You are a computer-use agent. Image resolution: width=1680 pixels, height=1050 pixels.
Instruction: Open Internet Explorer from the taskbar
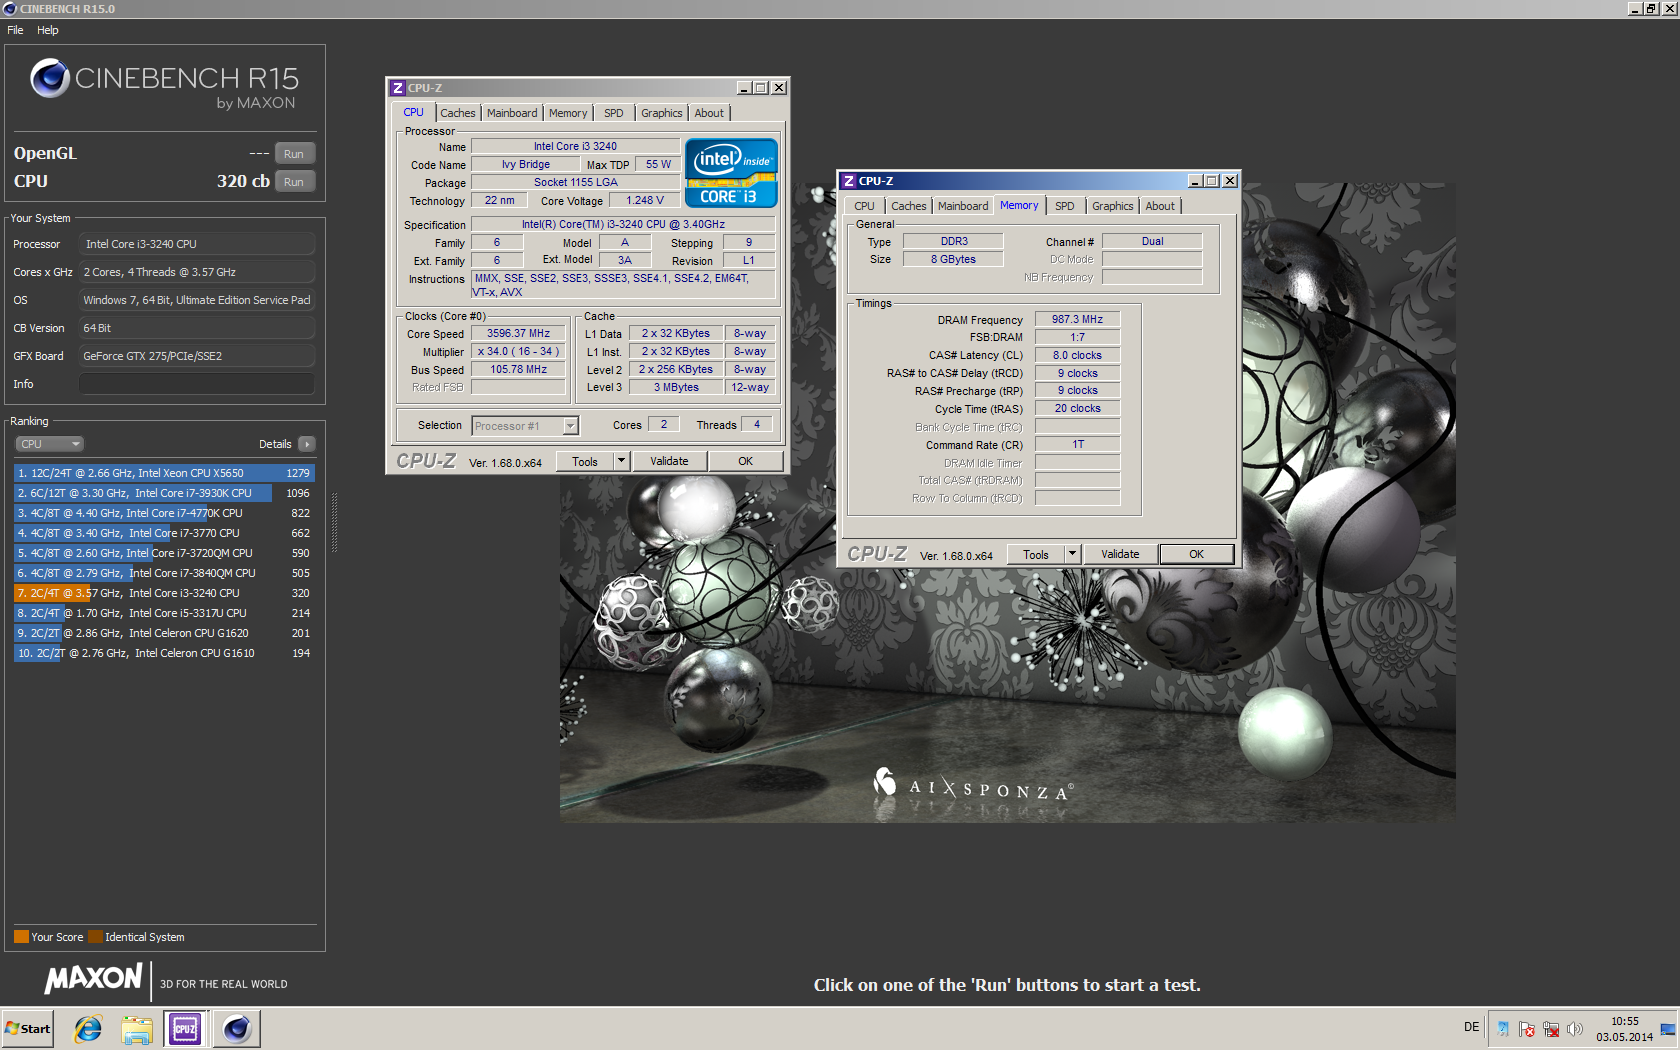[88, 1029]
